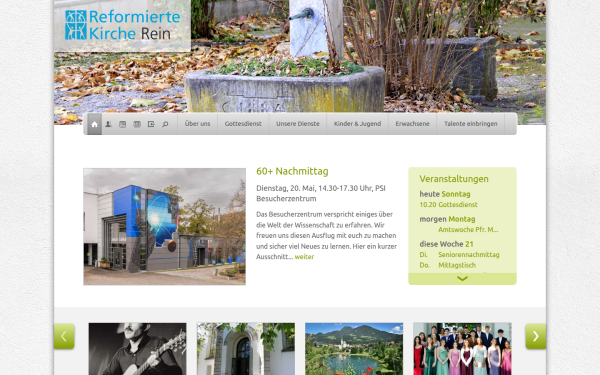Open the search magnifier icon
The image size is (600, 375).
165,124
